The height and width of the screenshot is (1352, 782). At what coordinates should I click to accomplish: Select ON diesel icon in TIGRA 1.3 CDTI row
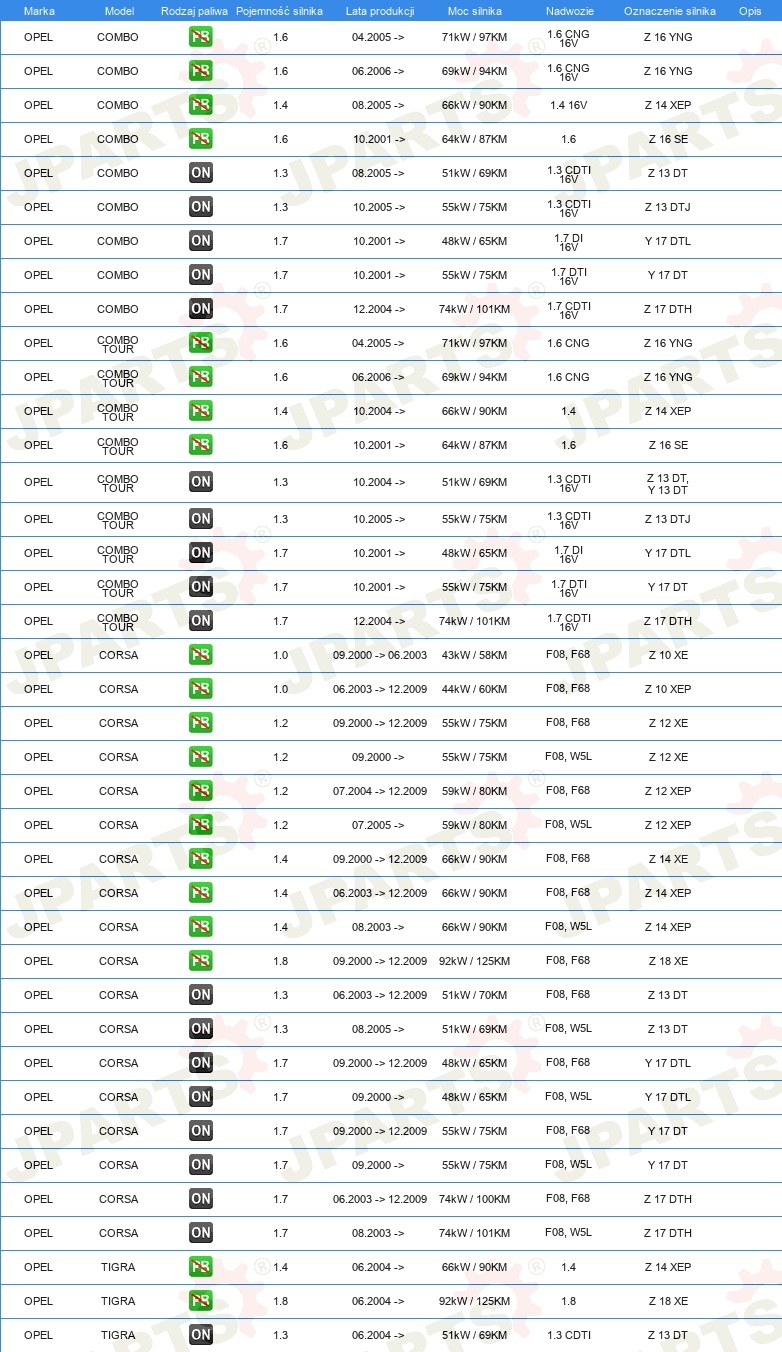coord(200,1335)
